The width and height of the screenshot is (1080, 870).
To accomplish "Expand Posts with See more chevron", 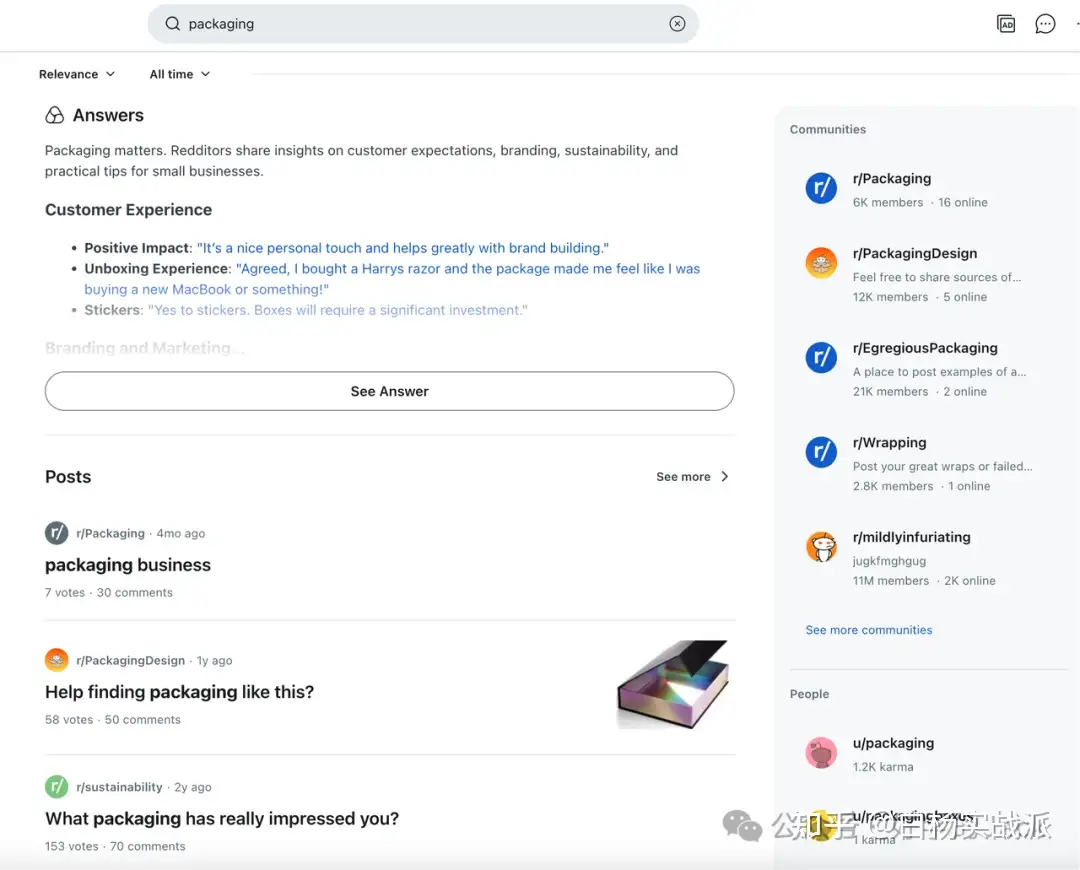I will (x=693, y=477).
